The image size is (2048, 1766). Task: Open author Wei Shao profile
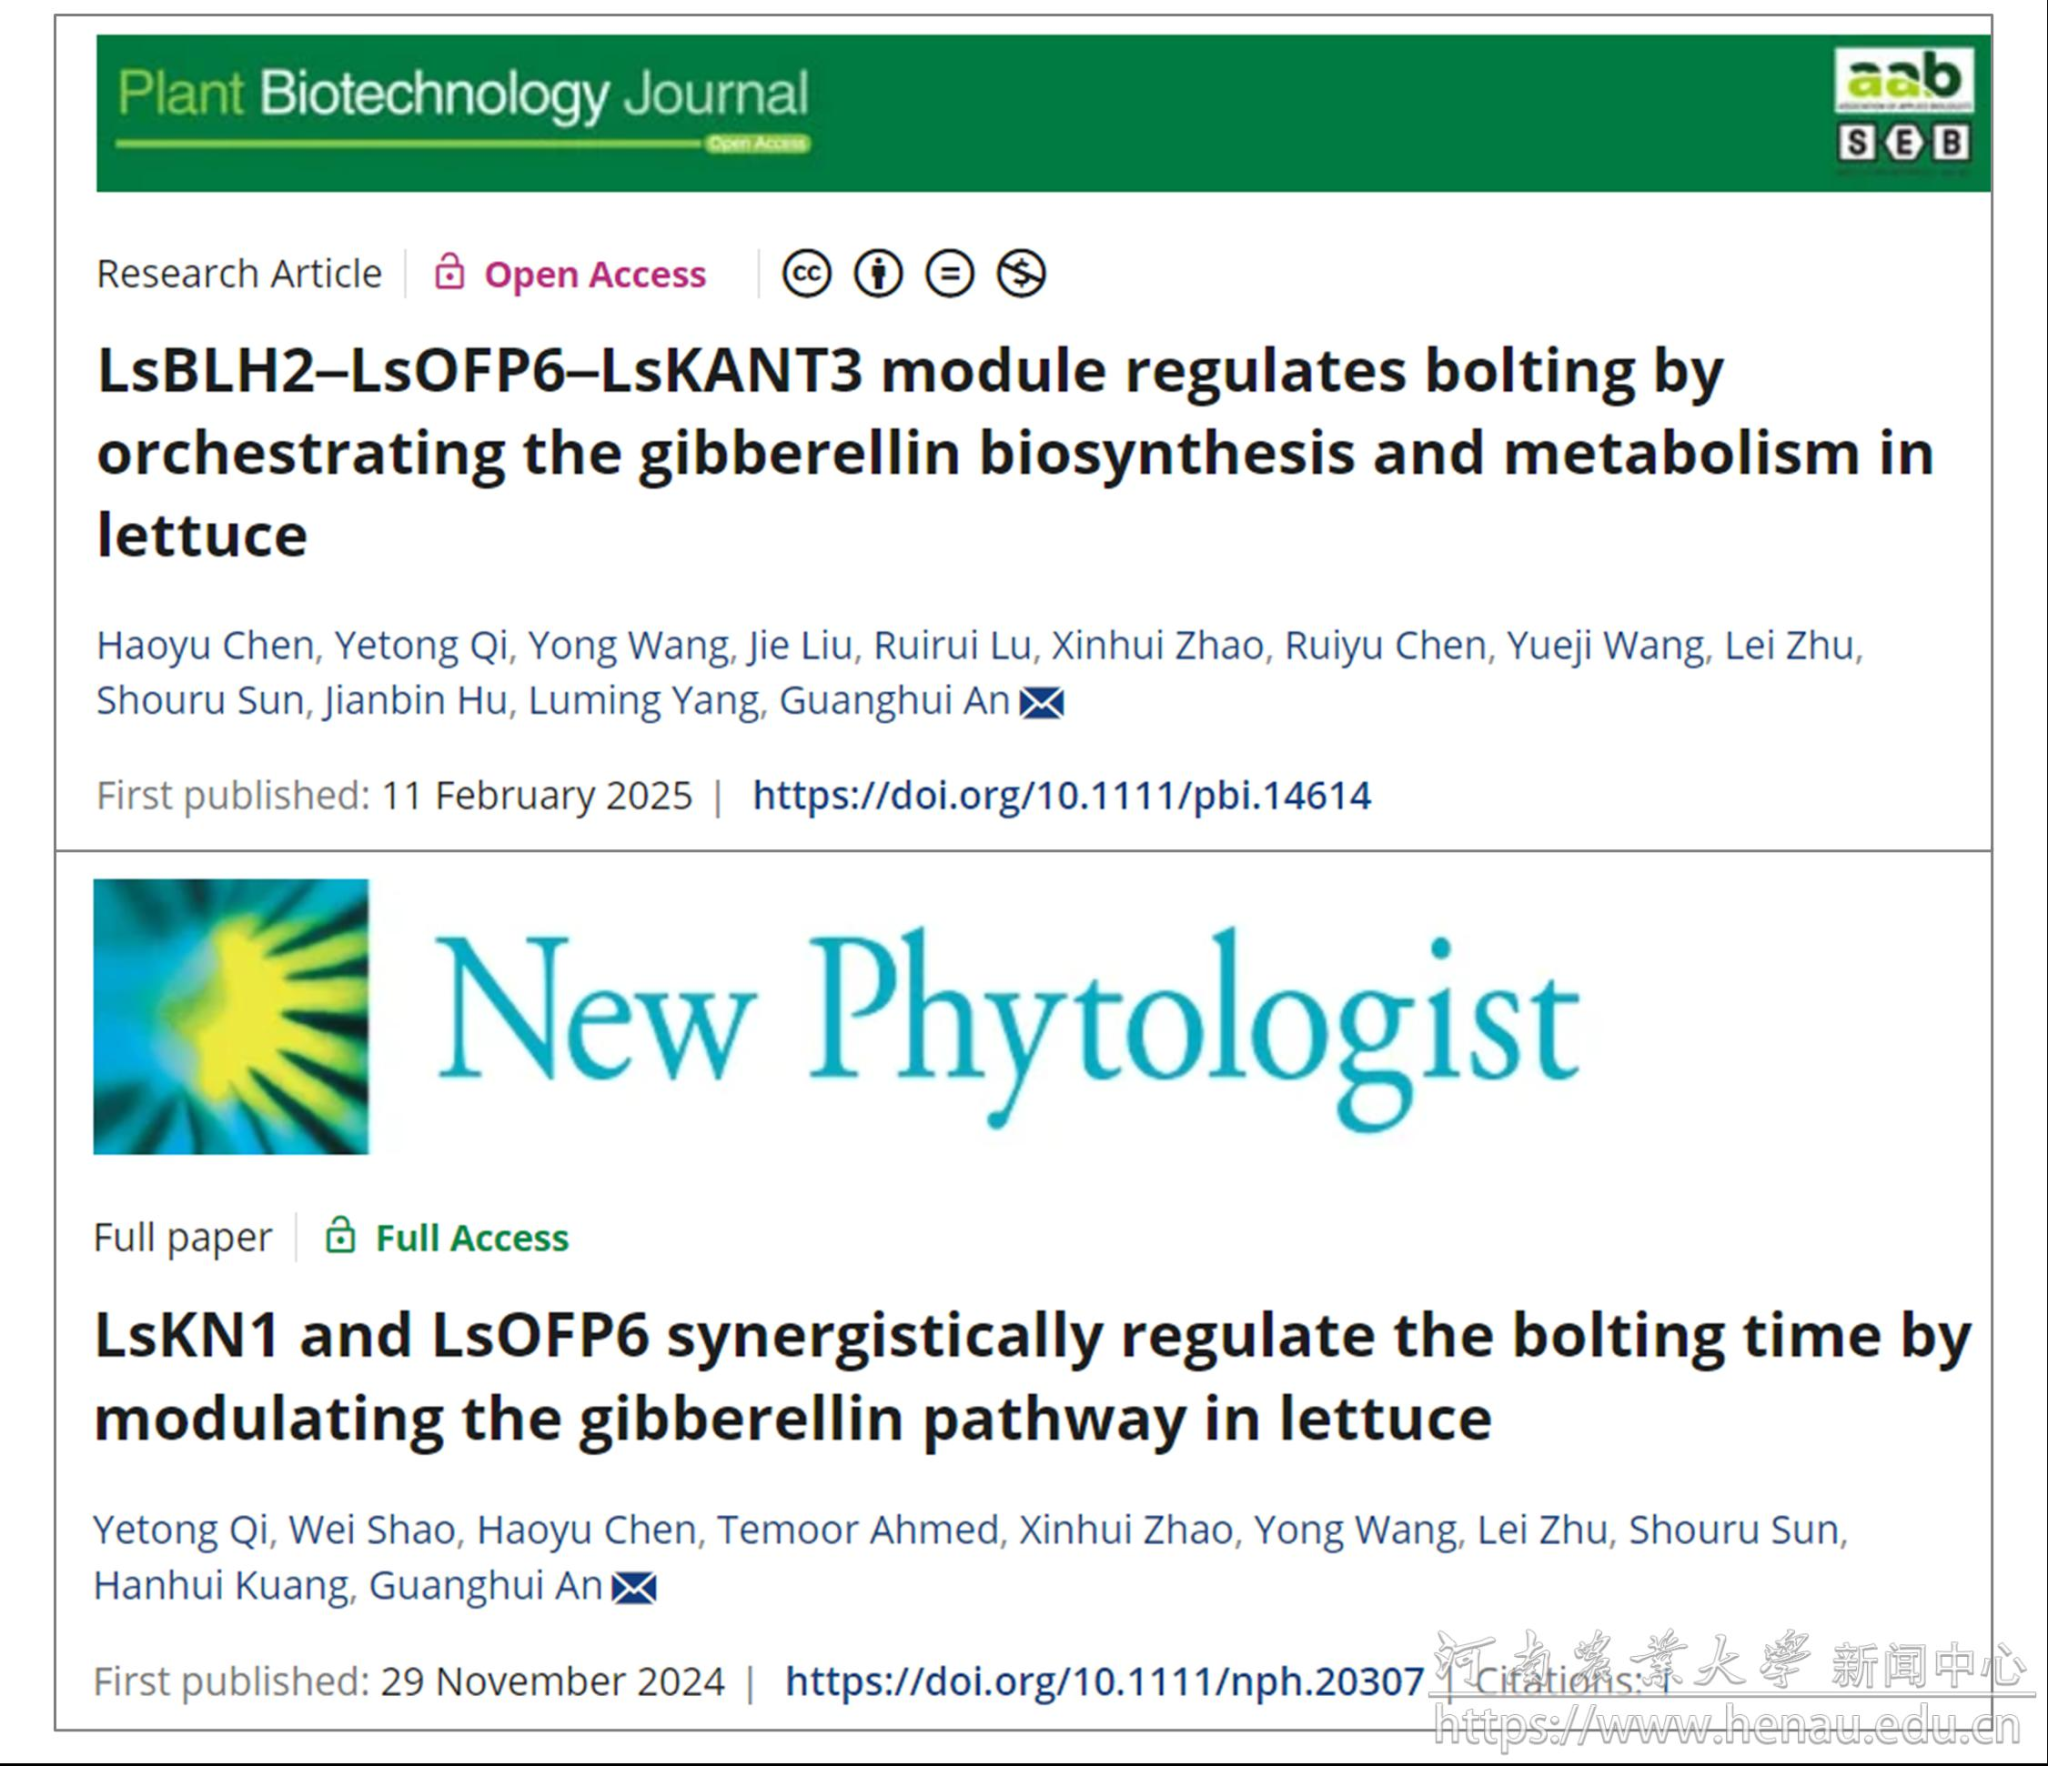click(372, 1531)
